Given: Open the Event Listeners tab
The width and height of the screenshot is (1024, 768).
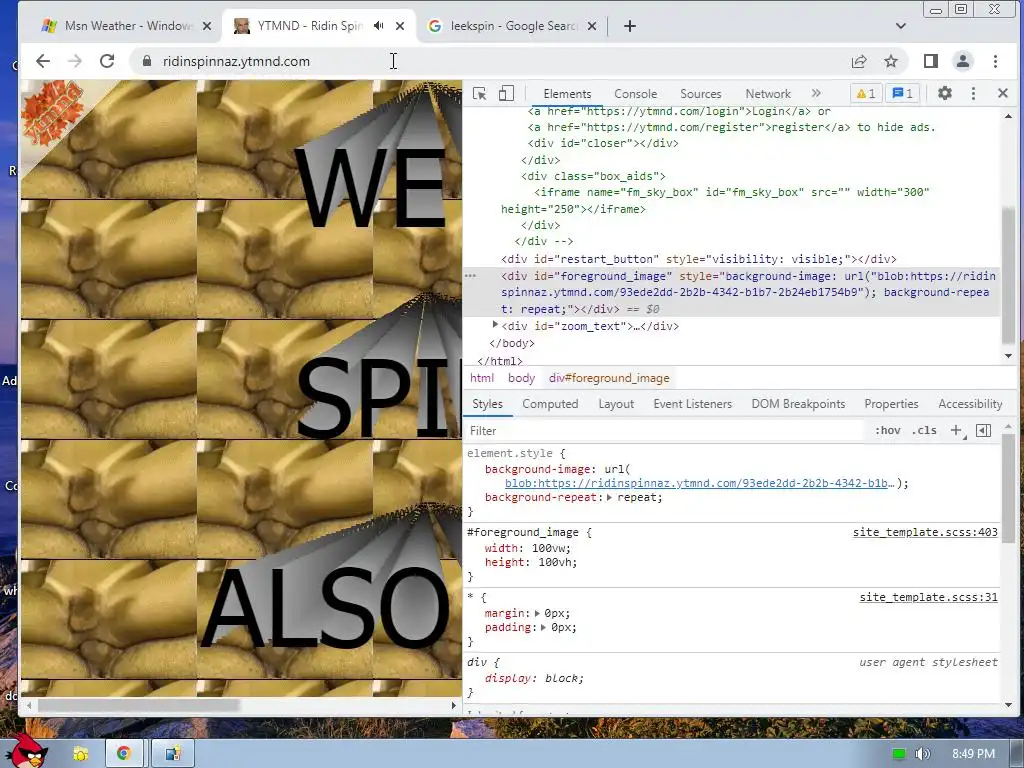Looking at the screenshot, I should [692, 404].
